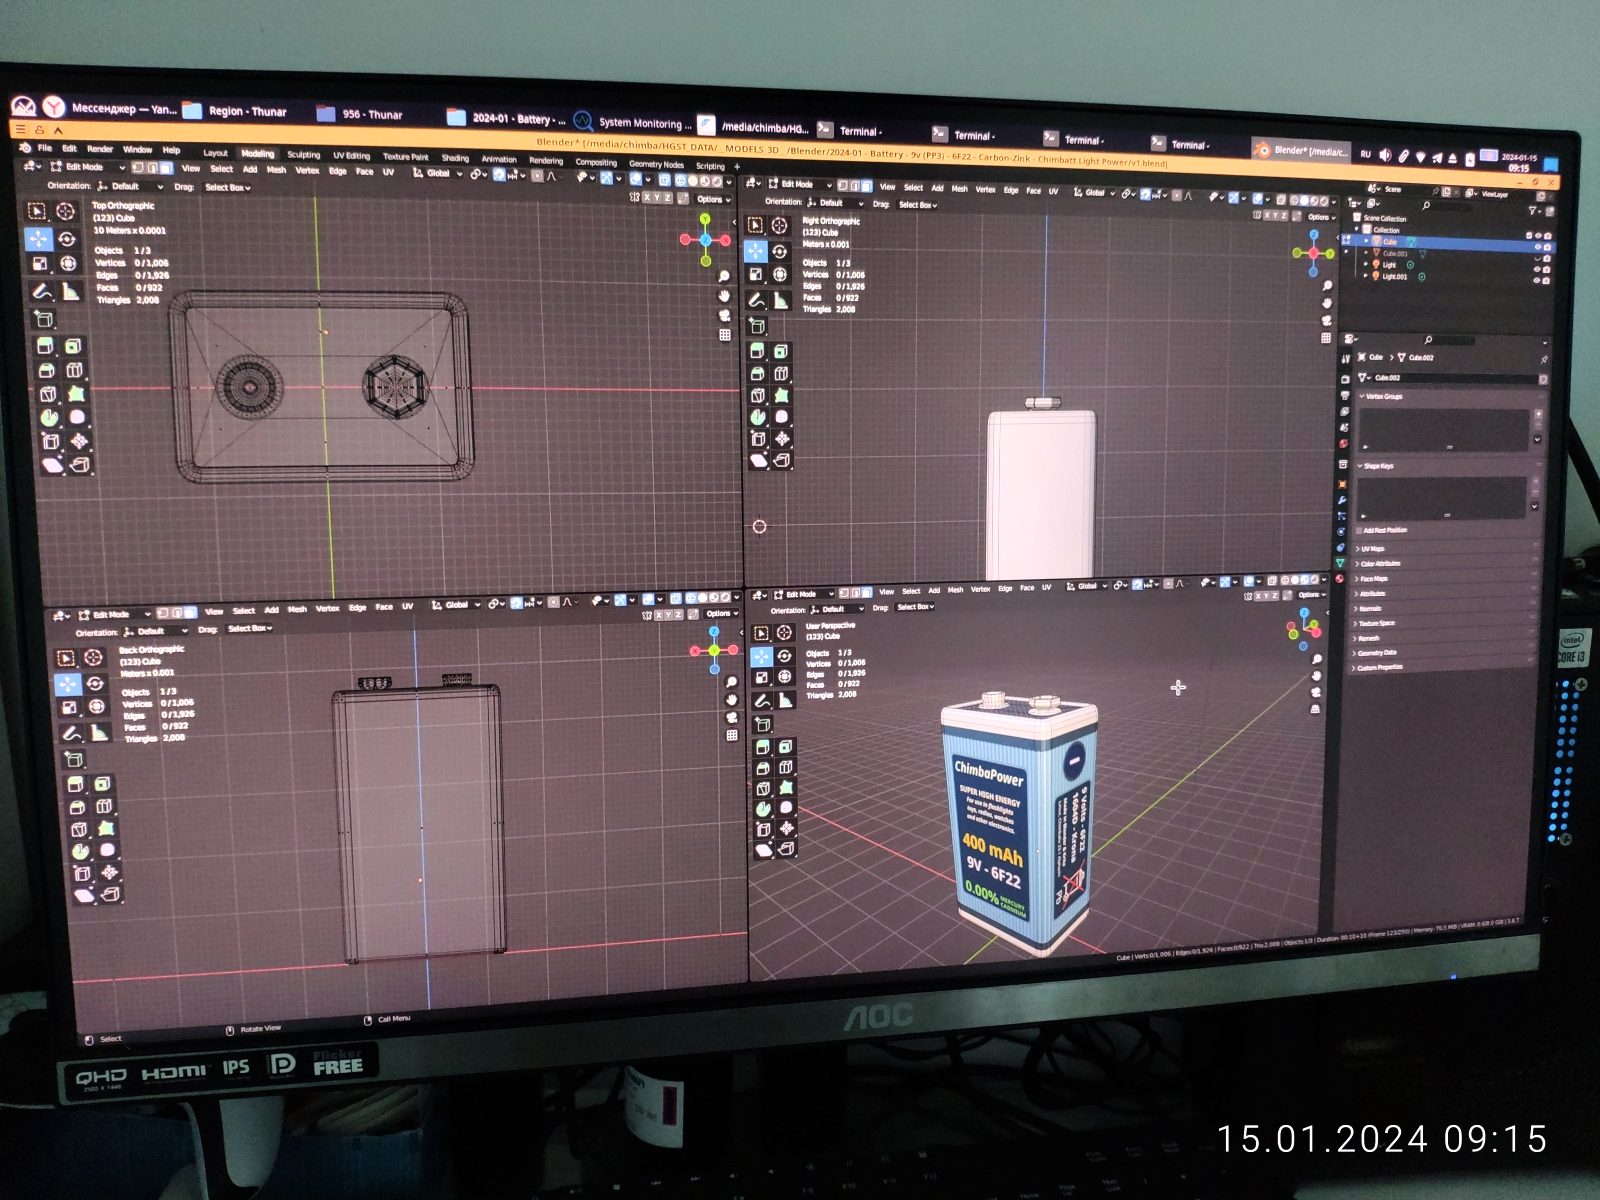The height and width of the screenshot is (1200, 1600).
Task: Click the pan hand icon in Top Orthographic viewport
Action: coord(724,296)
